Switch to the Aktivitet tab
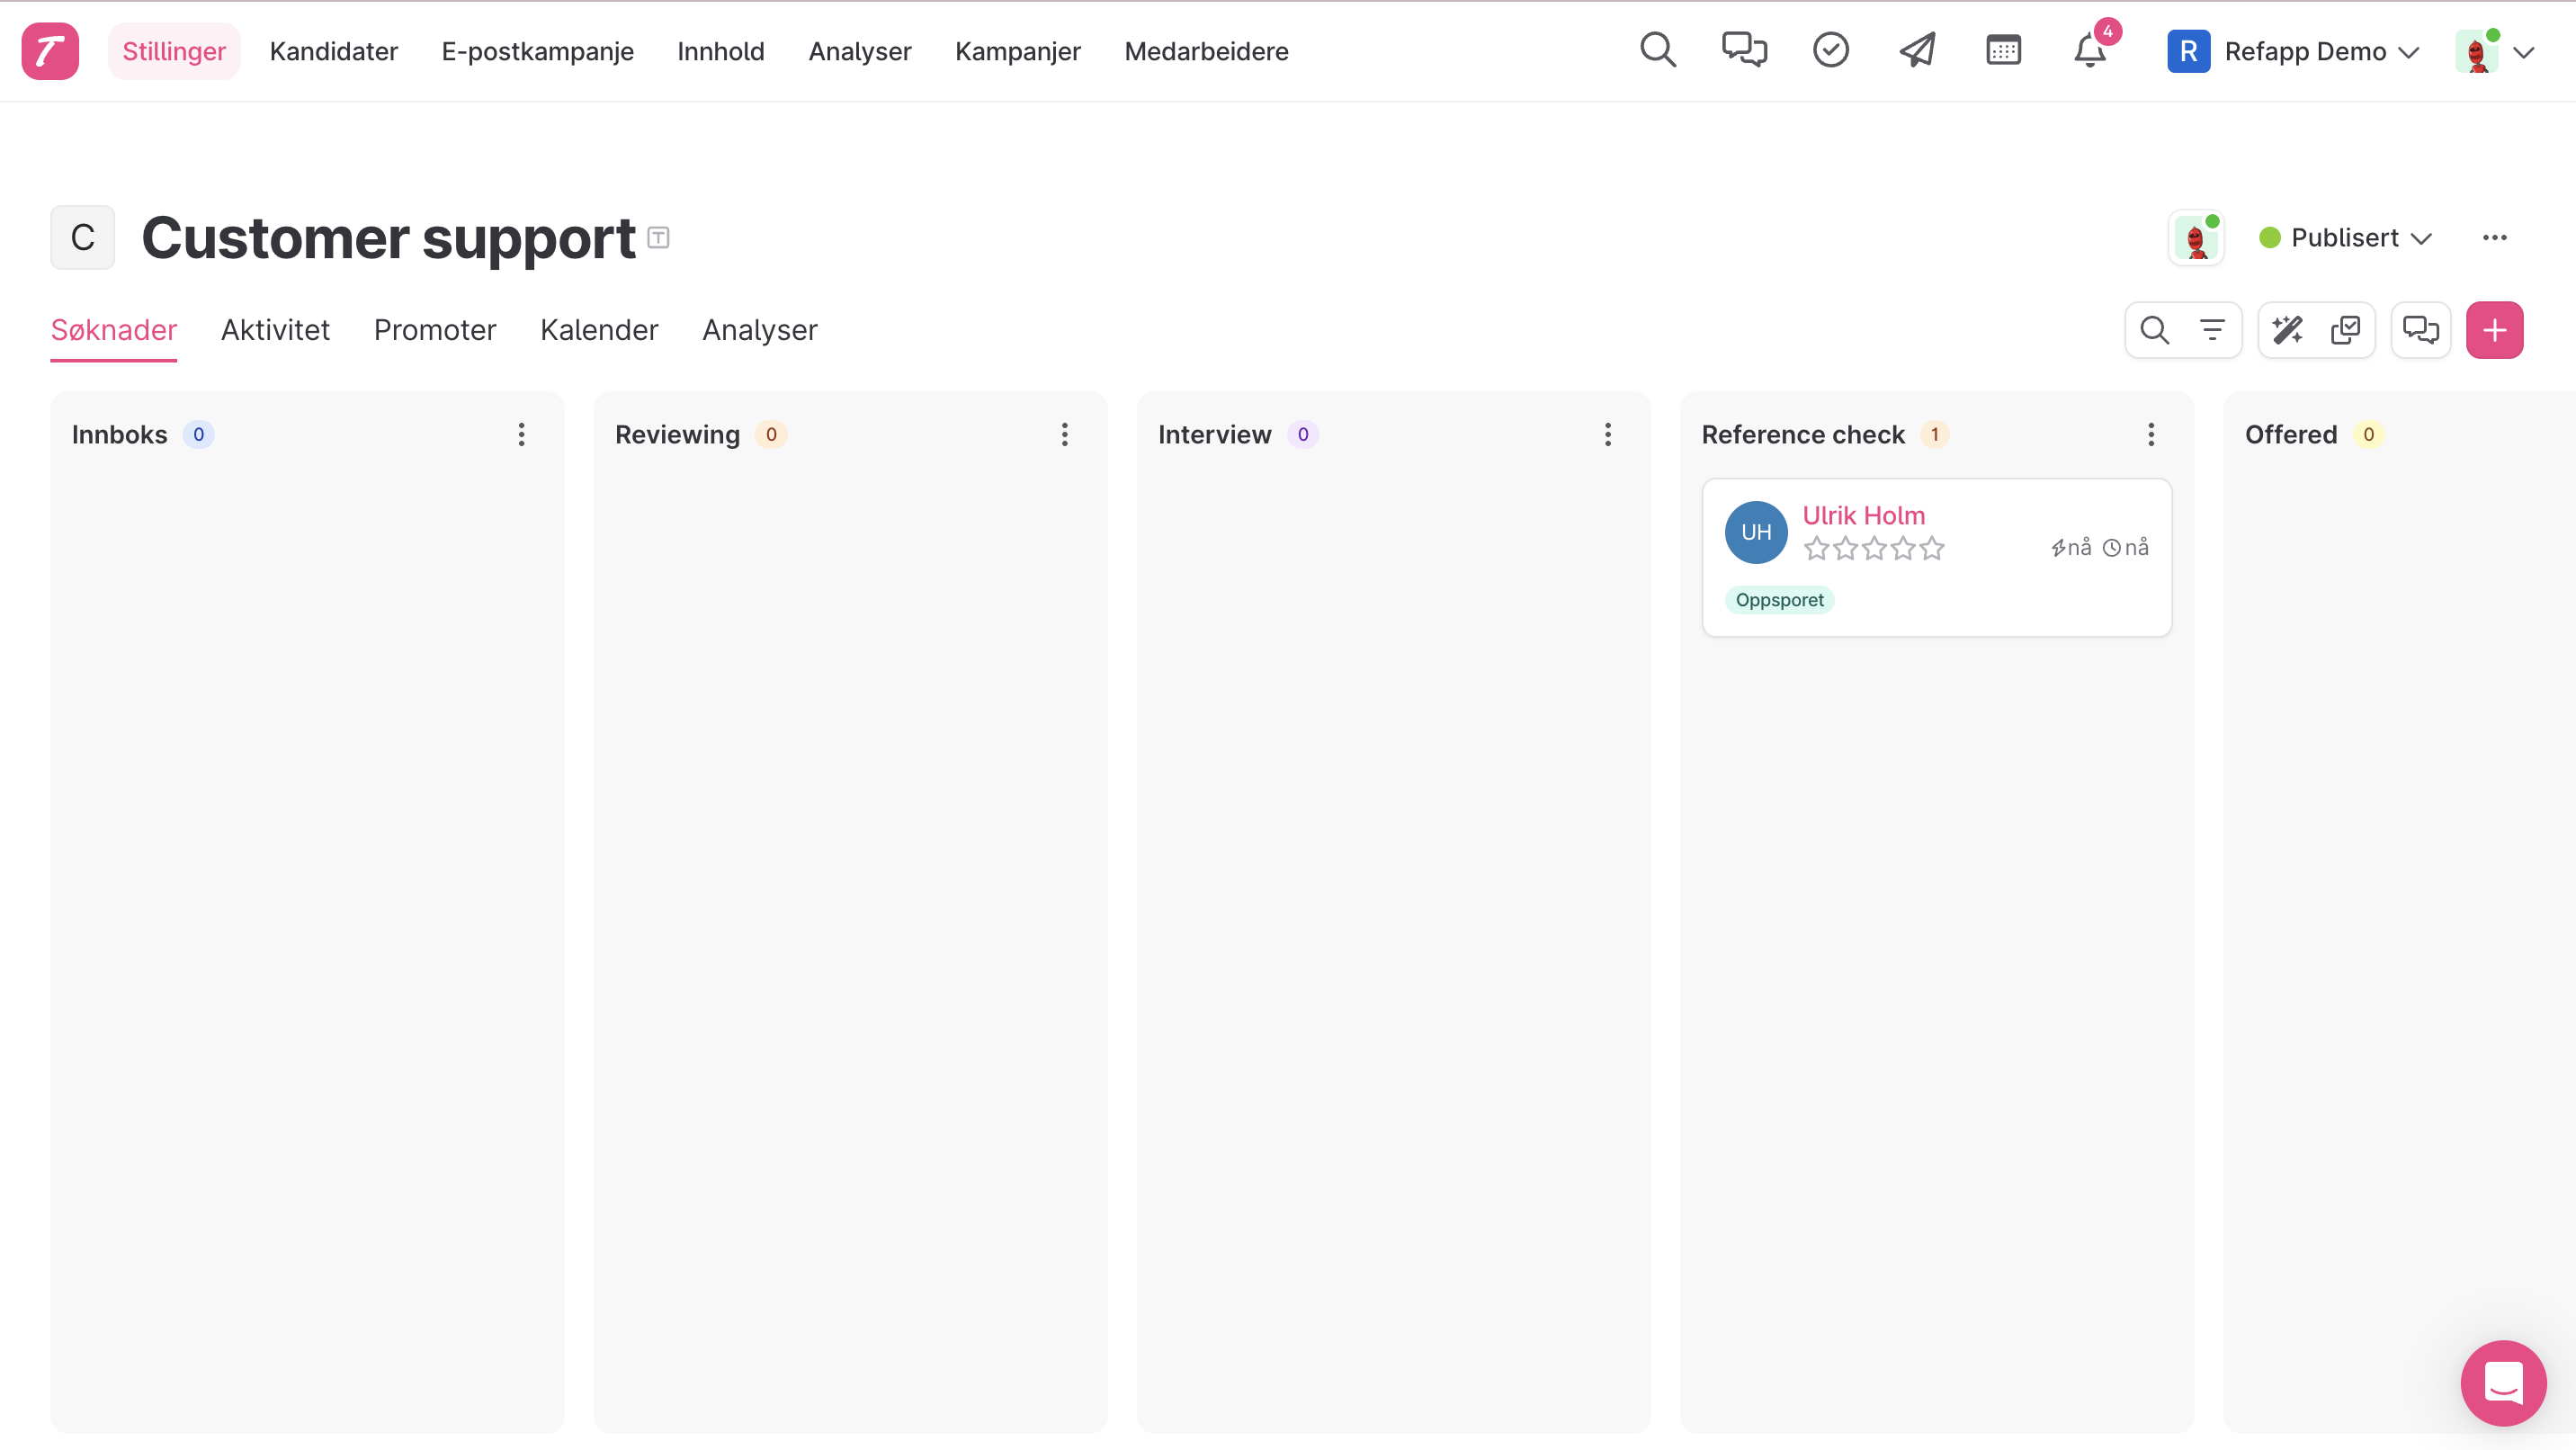Viewport: 2576px width, 1450px height. coord(275,330)
